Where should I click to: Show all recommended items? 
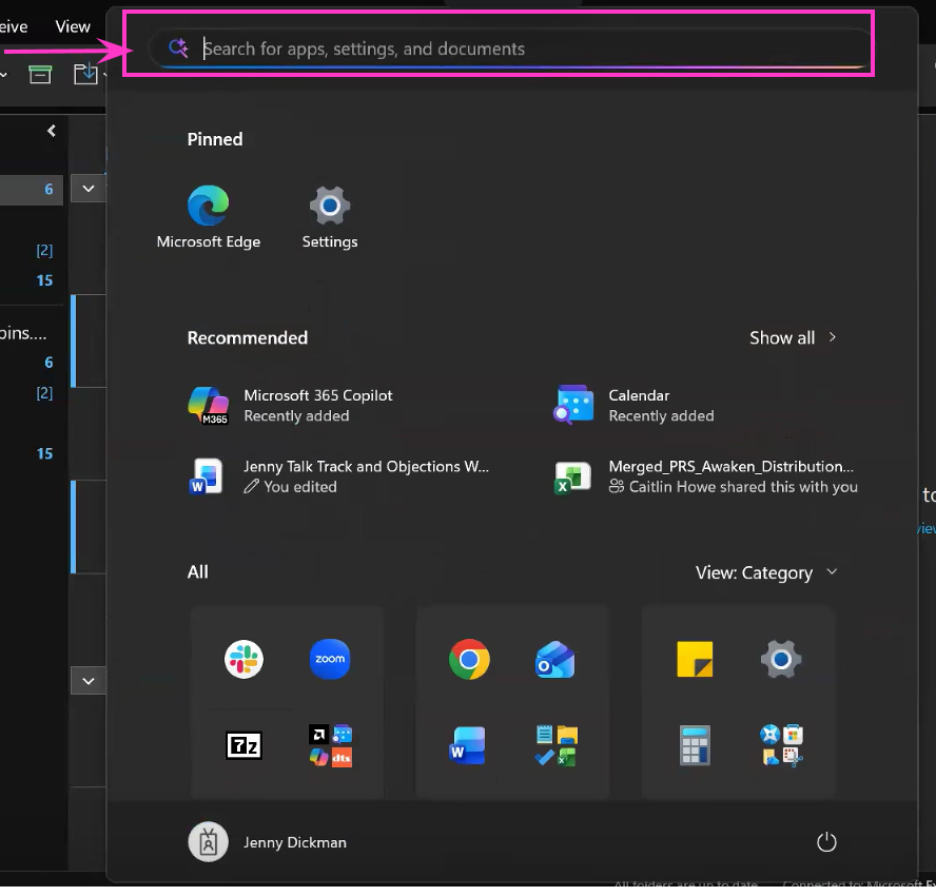coord(792,338)
